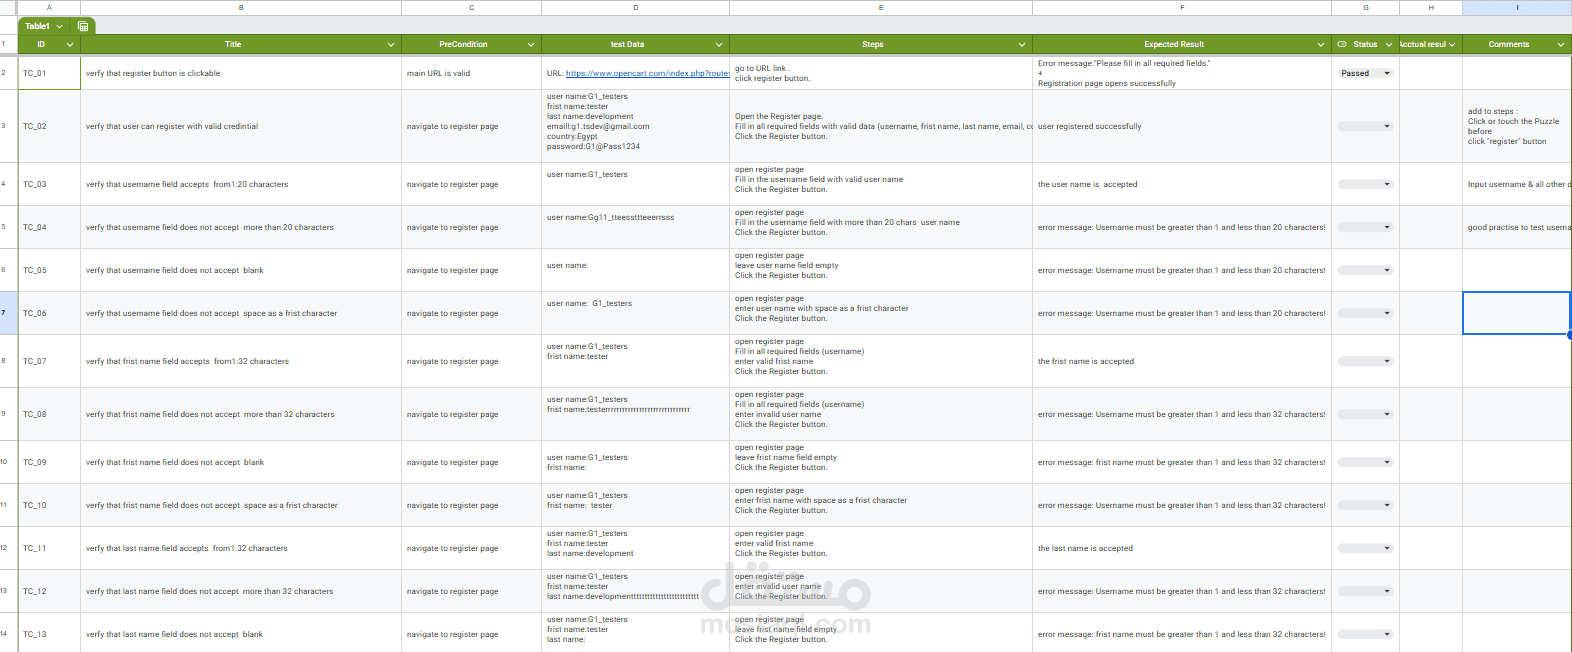Follow the opencart.com URL link in TC_01
1572x652 pixels.
tap(647, 73)
